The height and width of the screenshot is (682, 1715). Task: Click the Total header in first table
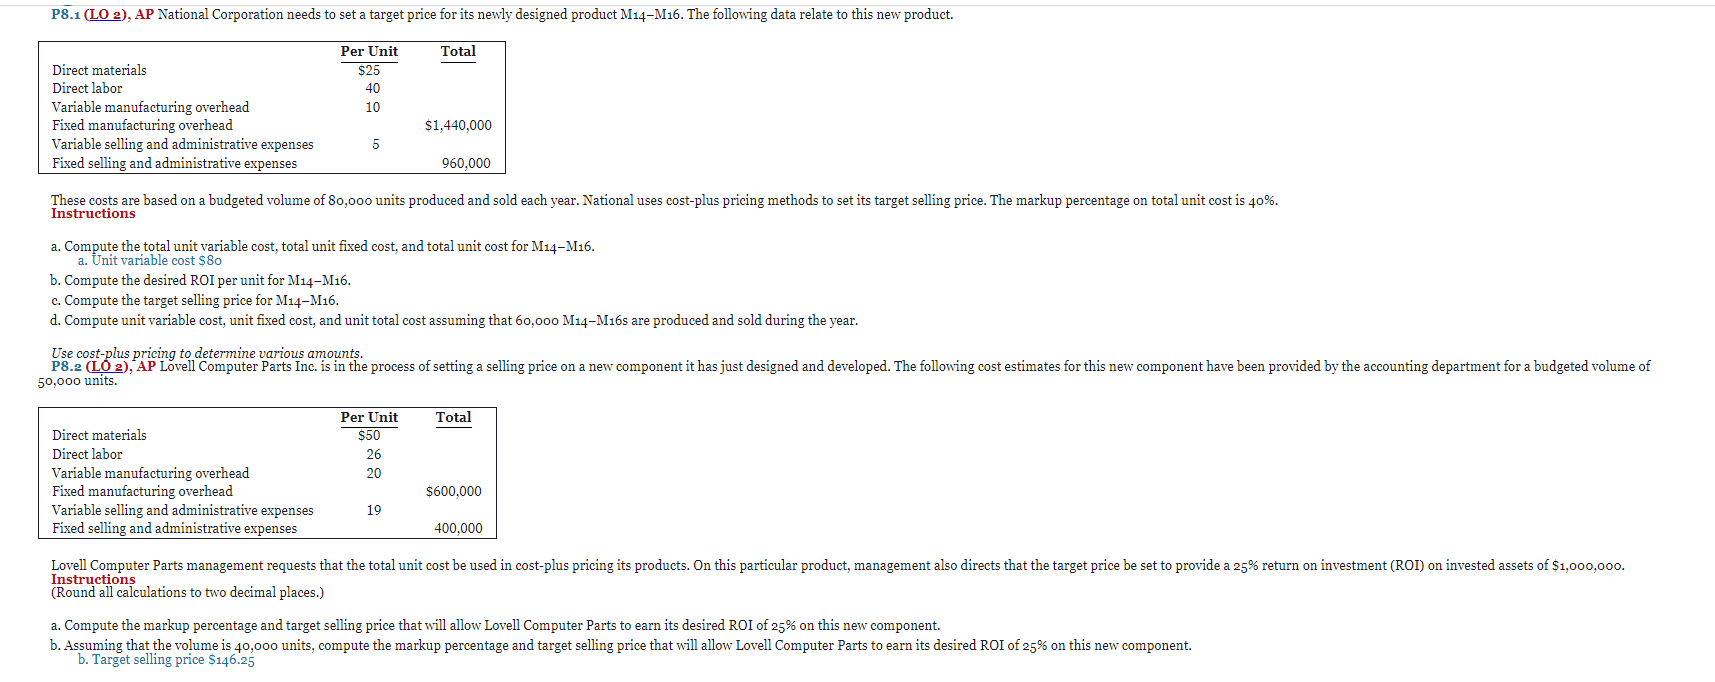coord(458,52)
